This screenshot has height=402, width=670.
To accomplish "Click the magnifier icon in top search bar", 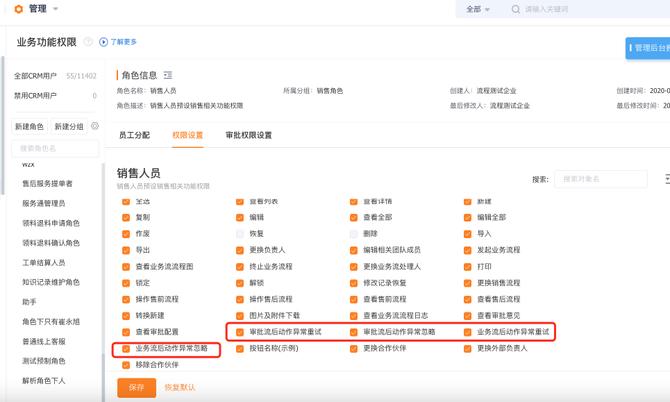I will (515, 9).
